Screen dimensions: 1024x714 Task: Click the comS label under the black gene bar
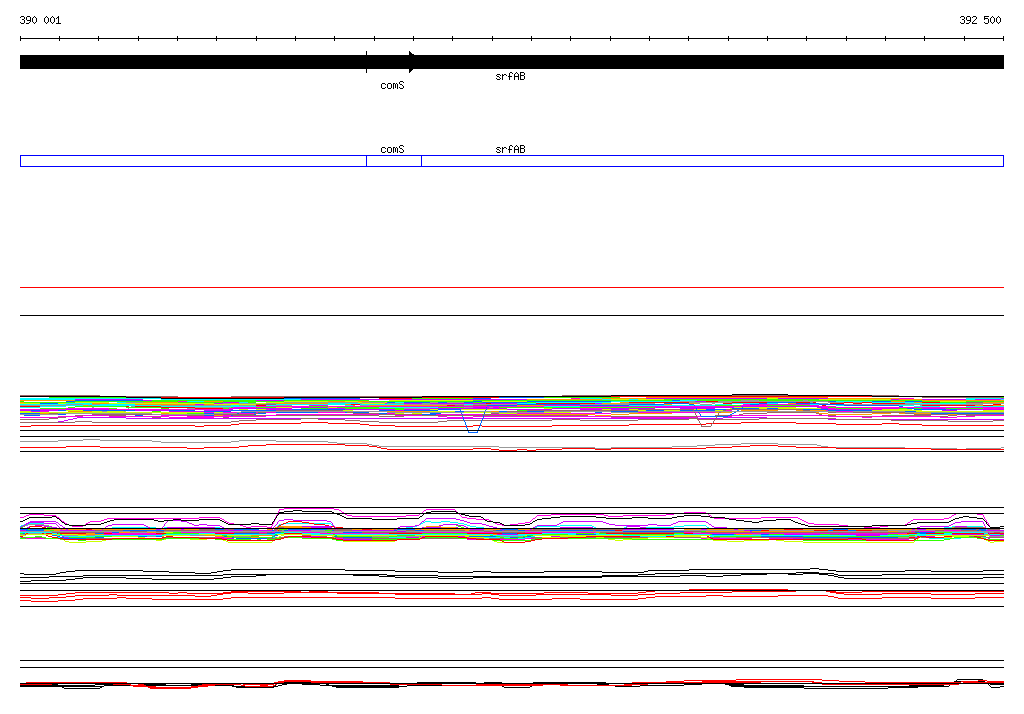point(392,86)
